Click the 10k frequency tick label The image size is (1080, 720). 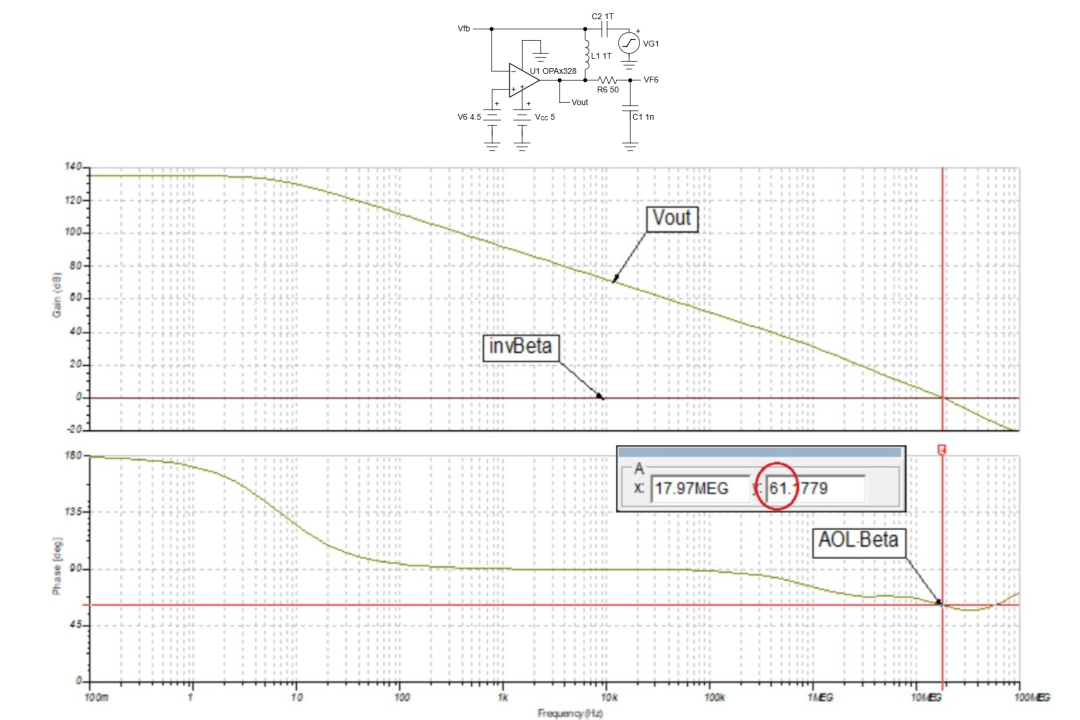point(610,697)
